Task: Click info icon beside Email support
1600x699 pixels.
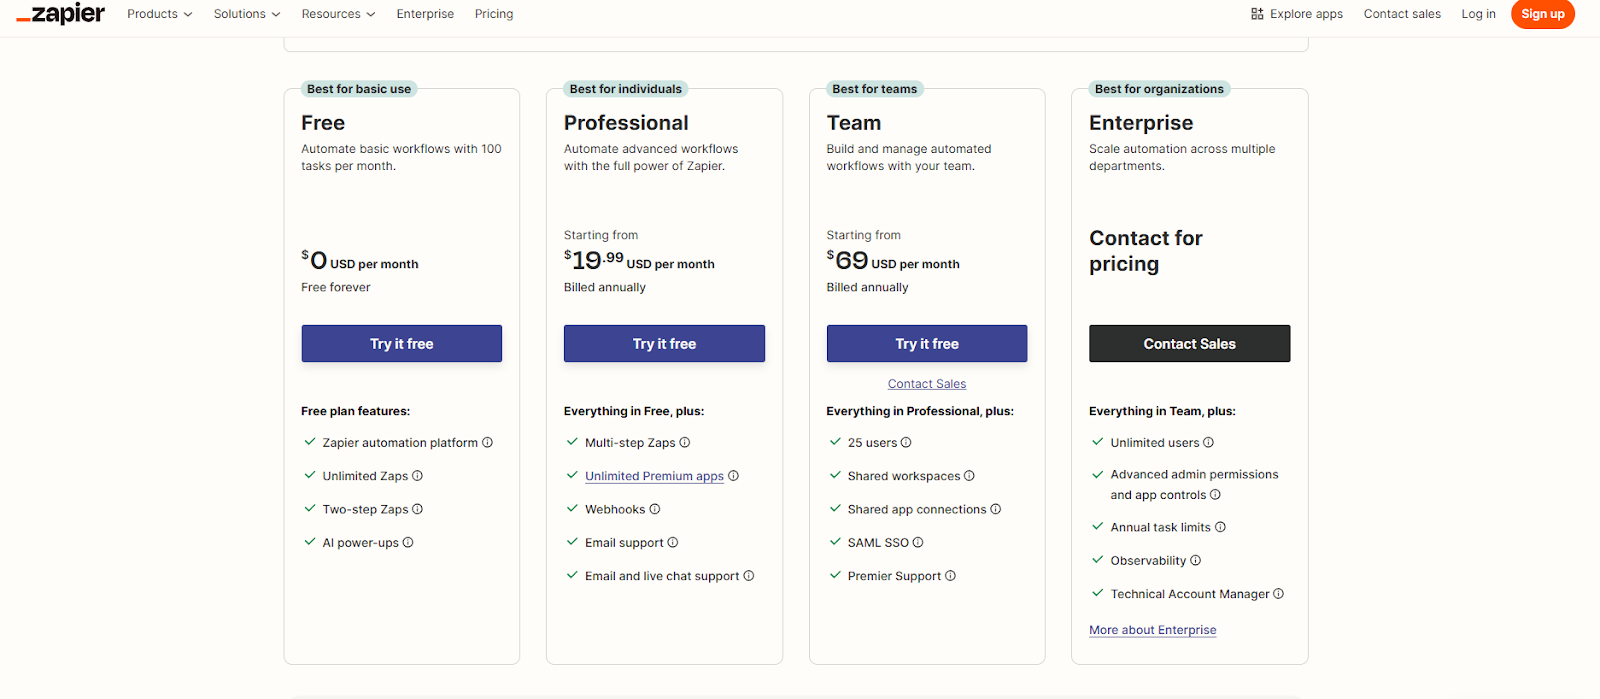Action: (673, 542)
